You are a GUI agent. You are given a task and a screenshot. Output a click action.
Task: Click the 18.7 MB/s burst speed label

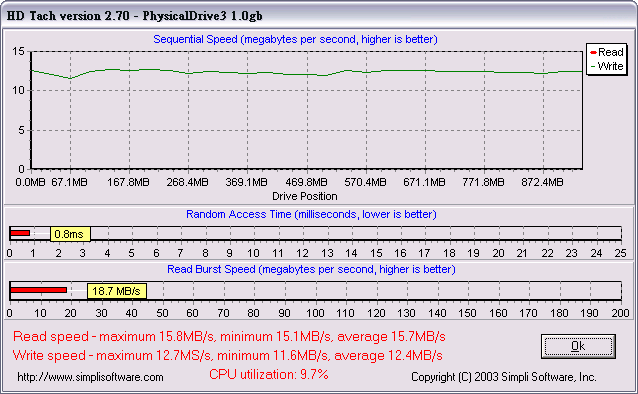(117, 291)
